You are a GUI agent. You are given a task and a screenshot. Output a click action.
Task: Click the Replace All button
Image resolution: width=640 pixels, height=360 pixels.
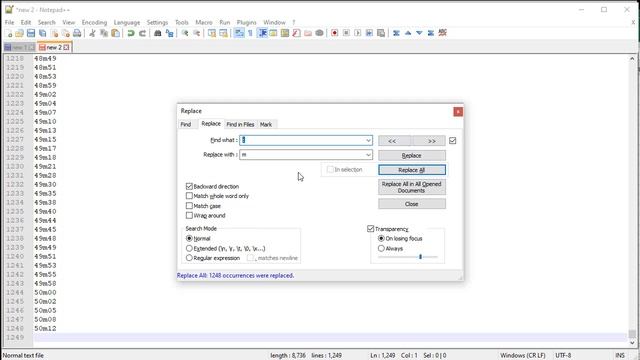point(412,170)
